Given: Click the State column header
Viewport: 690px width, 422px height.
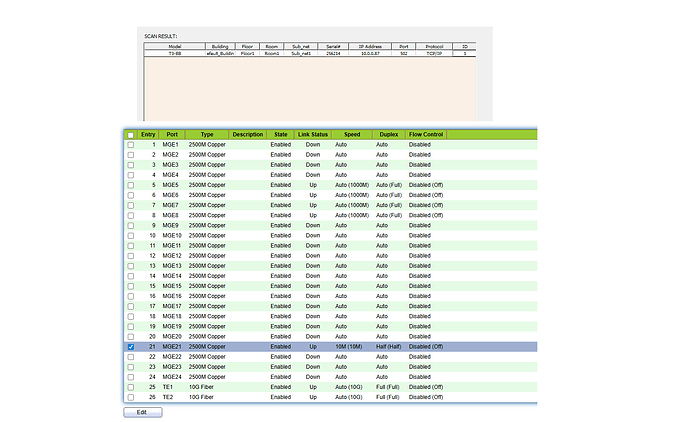Looking at the screenshot, I should click(281, 134).
